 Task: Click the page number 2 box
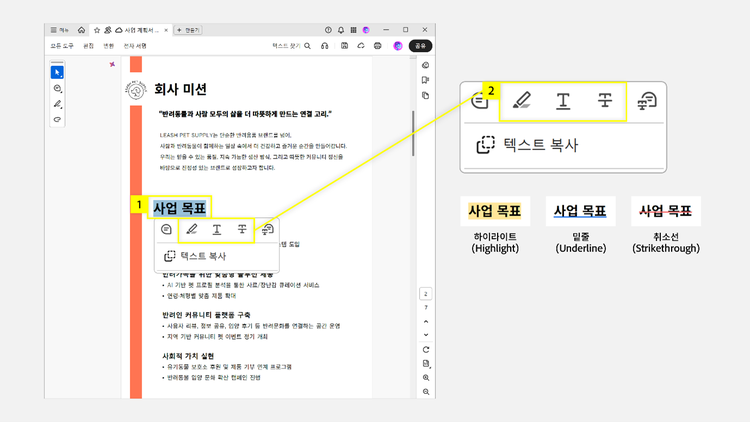(426, 294)
